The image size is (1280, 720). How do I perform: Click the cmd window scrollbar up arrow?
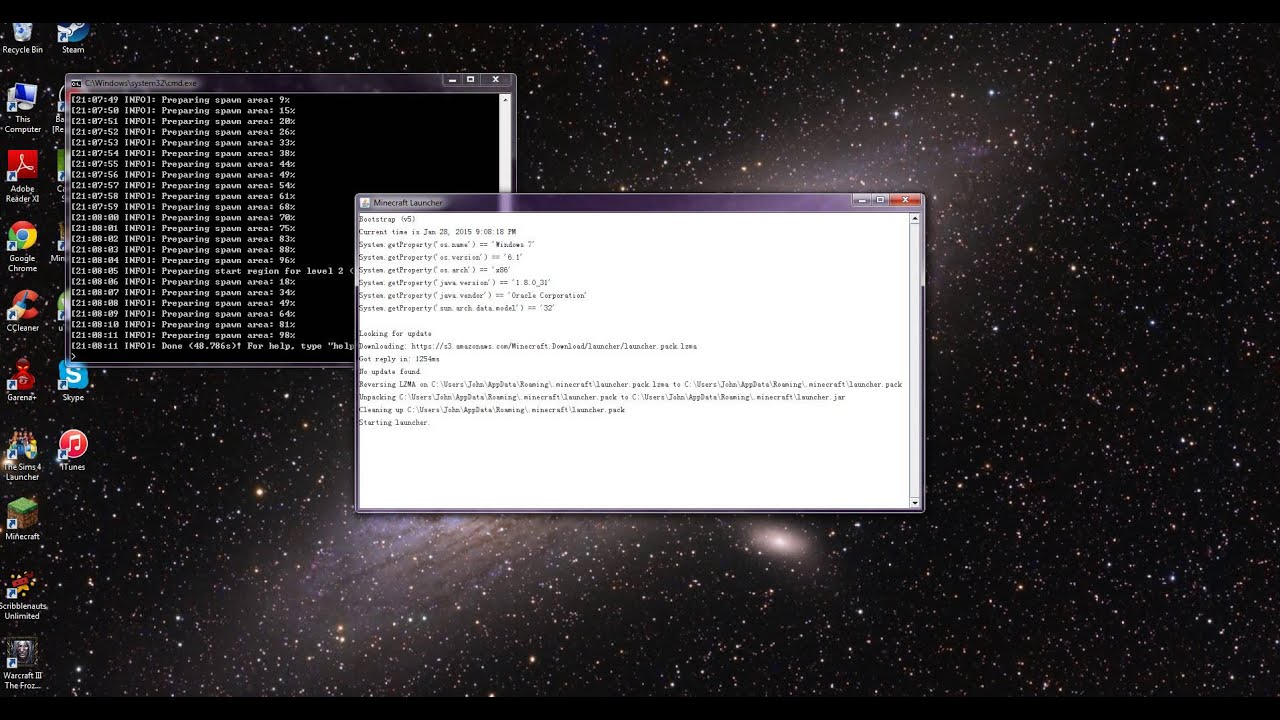tap(505, 100)
